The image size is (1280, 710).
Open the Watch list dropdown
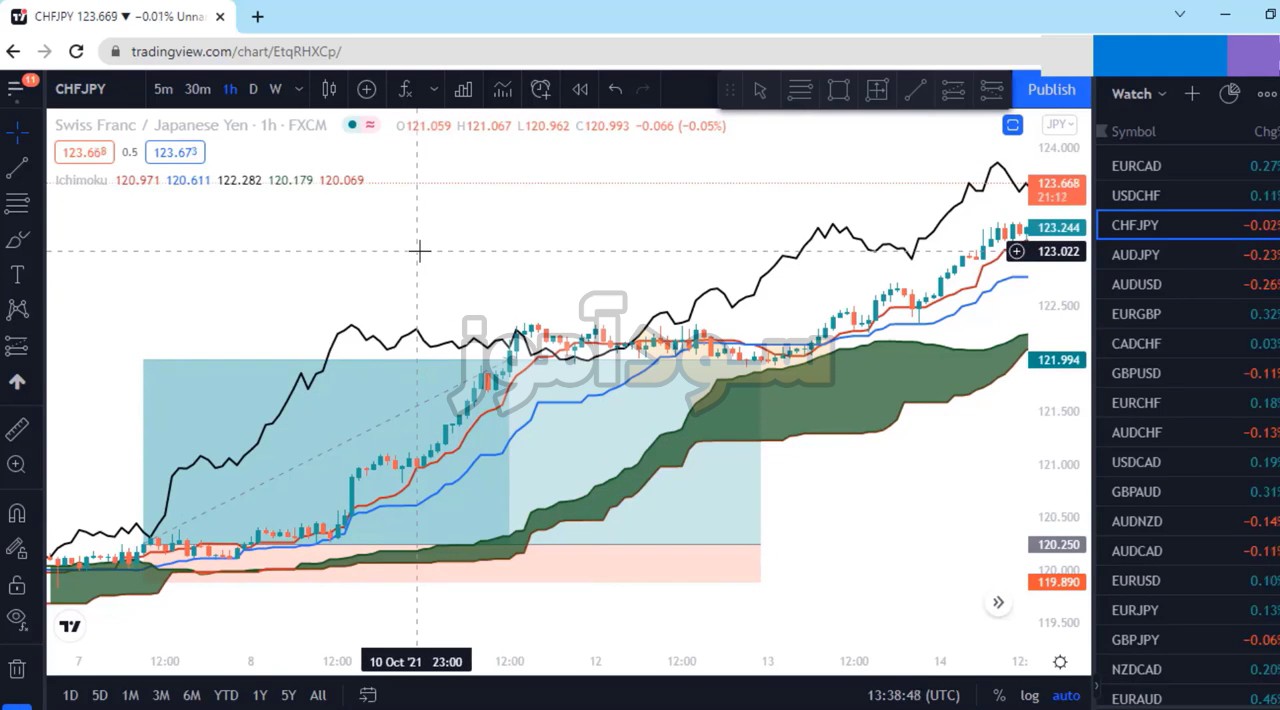[x=1139, y=94]
